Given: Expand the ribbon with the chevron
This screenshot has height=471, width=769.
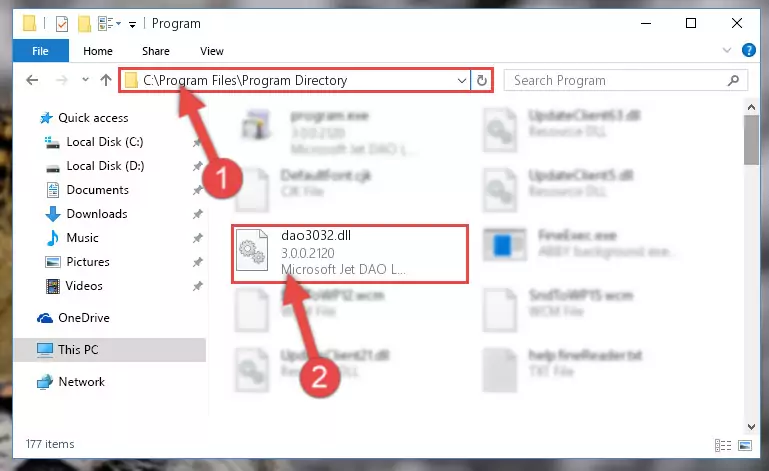Looking at the screenshot, I should tap(727, 50).
